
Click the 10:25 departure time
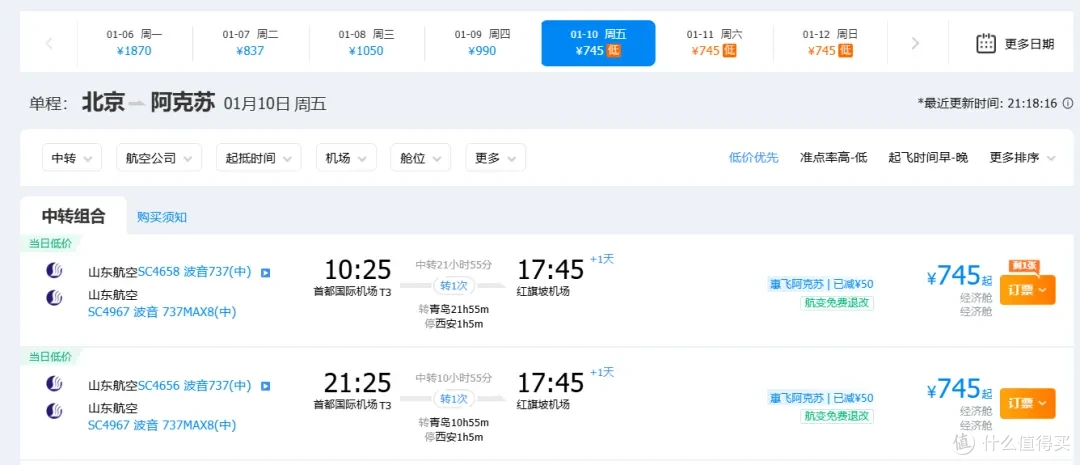(x=357, y=269)
